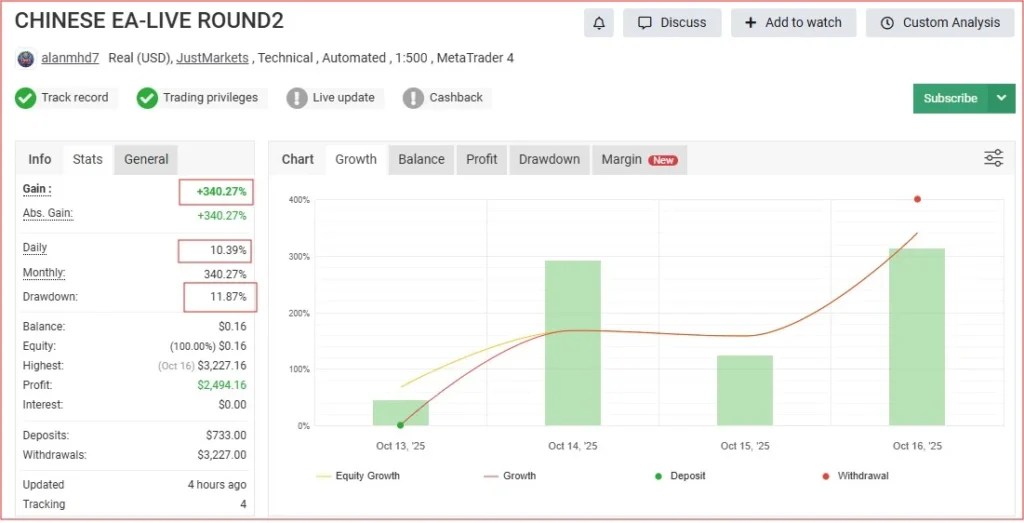This screenshot has width=1024, height=523.
Task: Switch to the Info tab
Action: click(40, 159)
